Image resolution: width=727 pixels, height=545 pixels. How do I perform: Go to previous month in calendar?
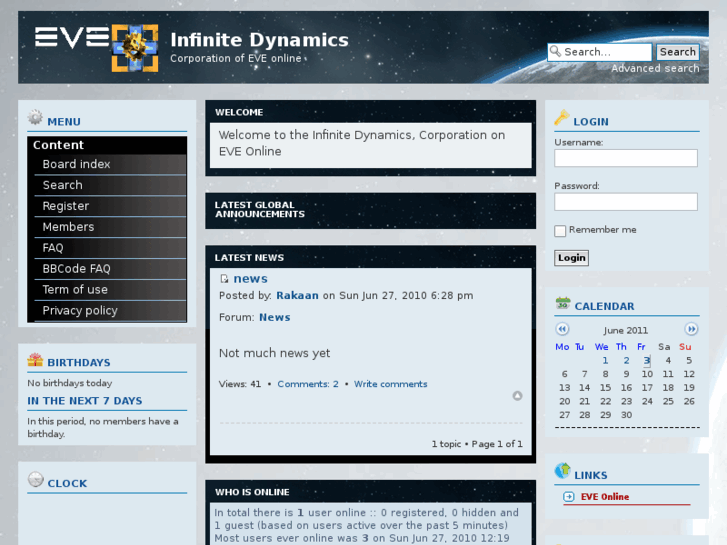[x=562, y=329]
